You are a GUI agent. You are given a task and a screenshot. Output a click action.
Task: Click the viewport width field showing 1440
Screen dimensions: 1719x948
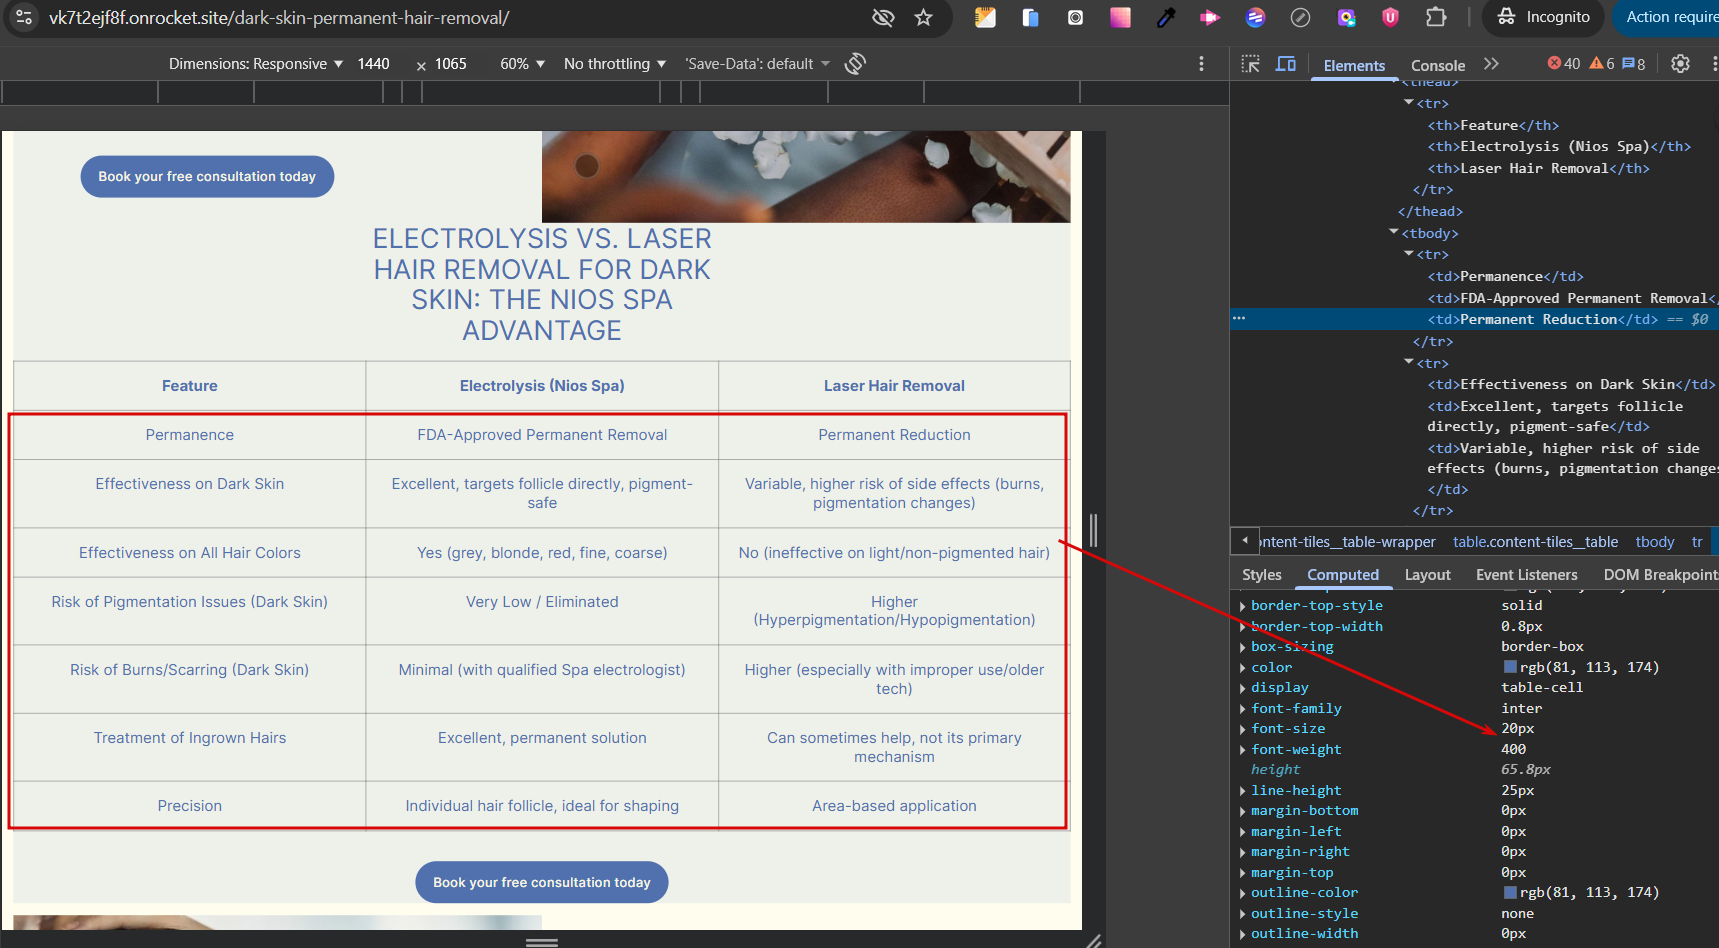tap(374, 64)
